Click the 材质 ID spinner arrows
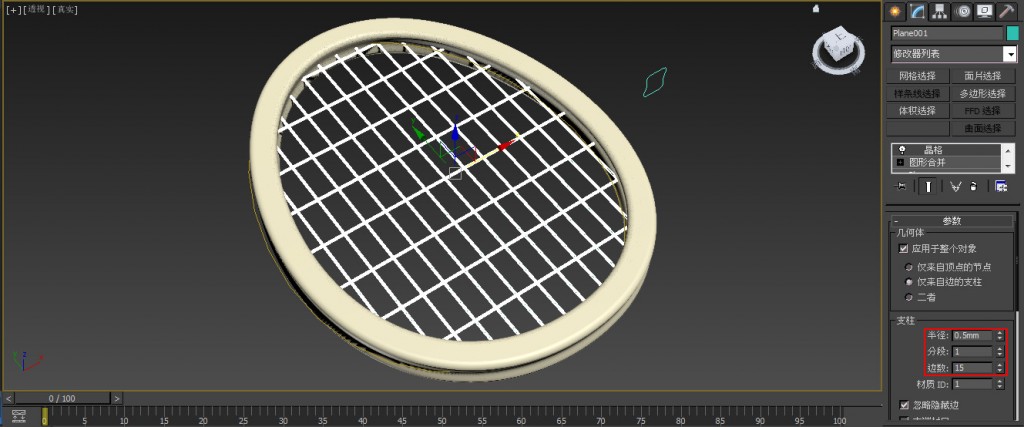This screenshot has height=427, width=1024. pyautogui.click(x=1000, y=384)
